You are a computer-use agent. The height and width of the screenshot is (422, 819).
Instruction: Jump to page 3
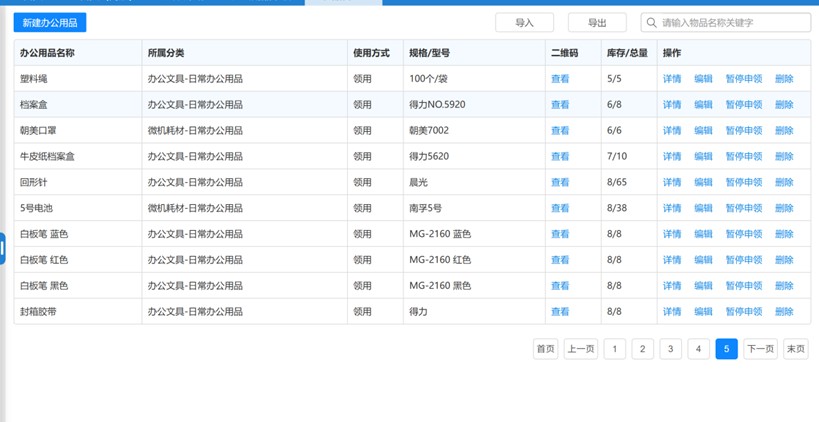click(671, 349)
